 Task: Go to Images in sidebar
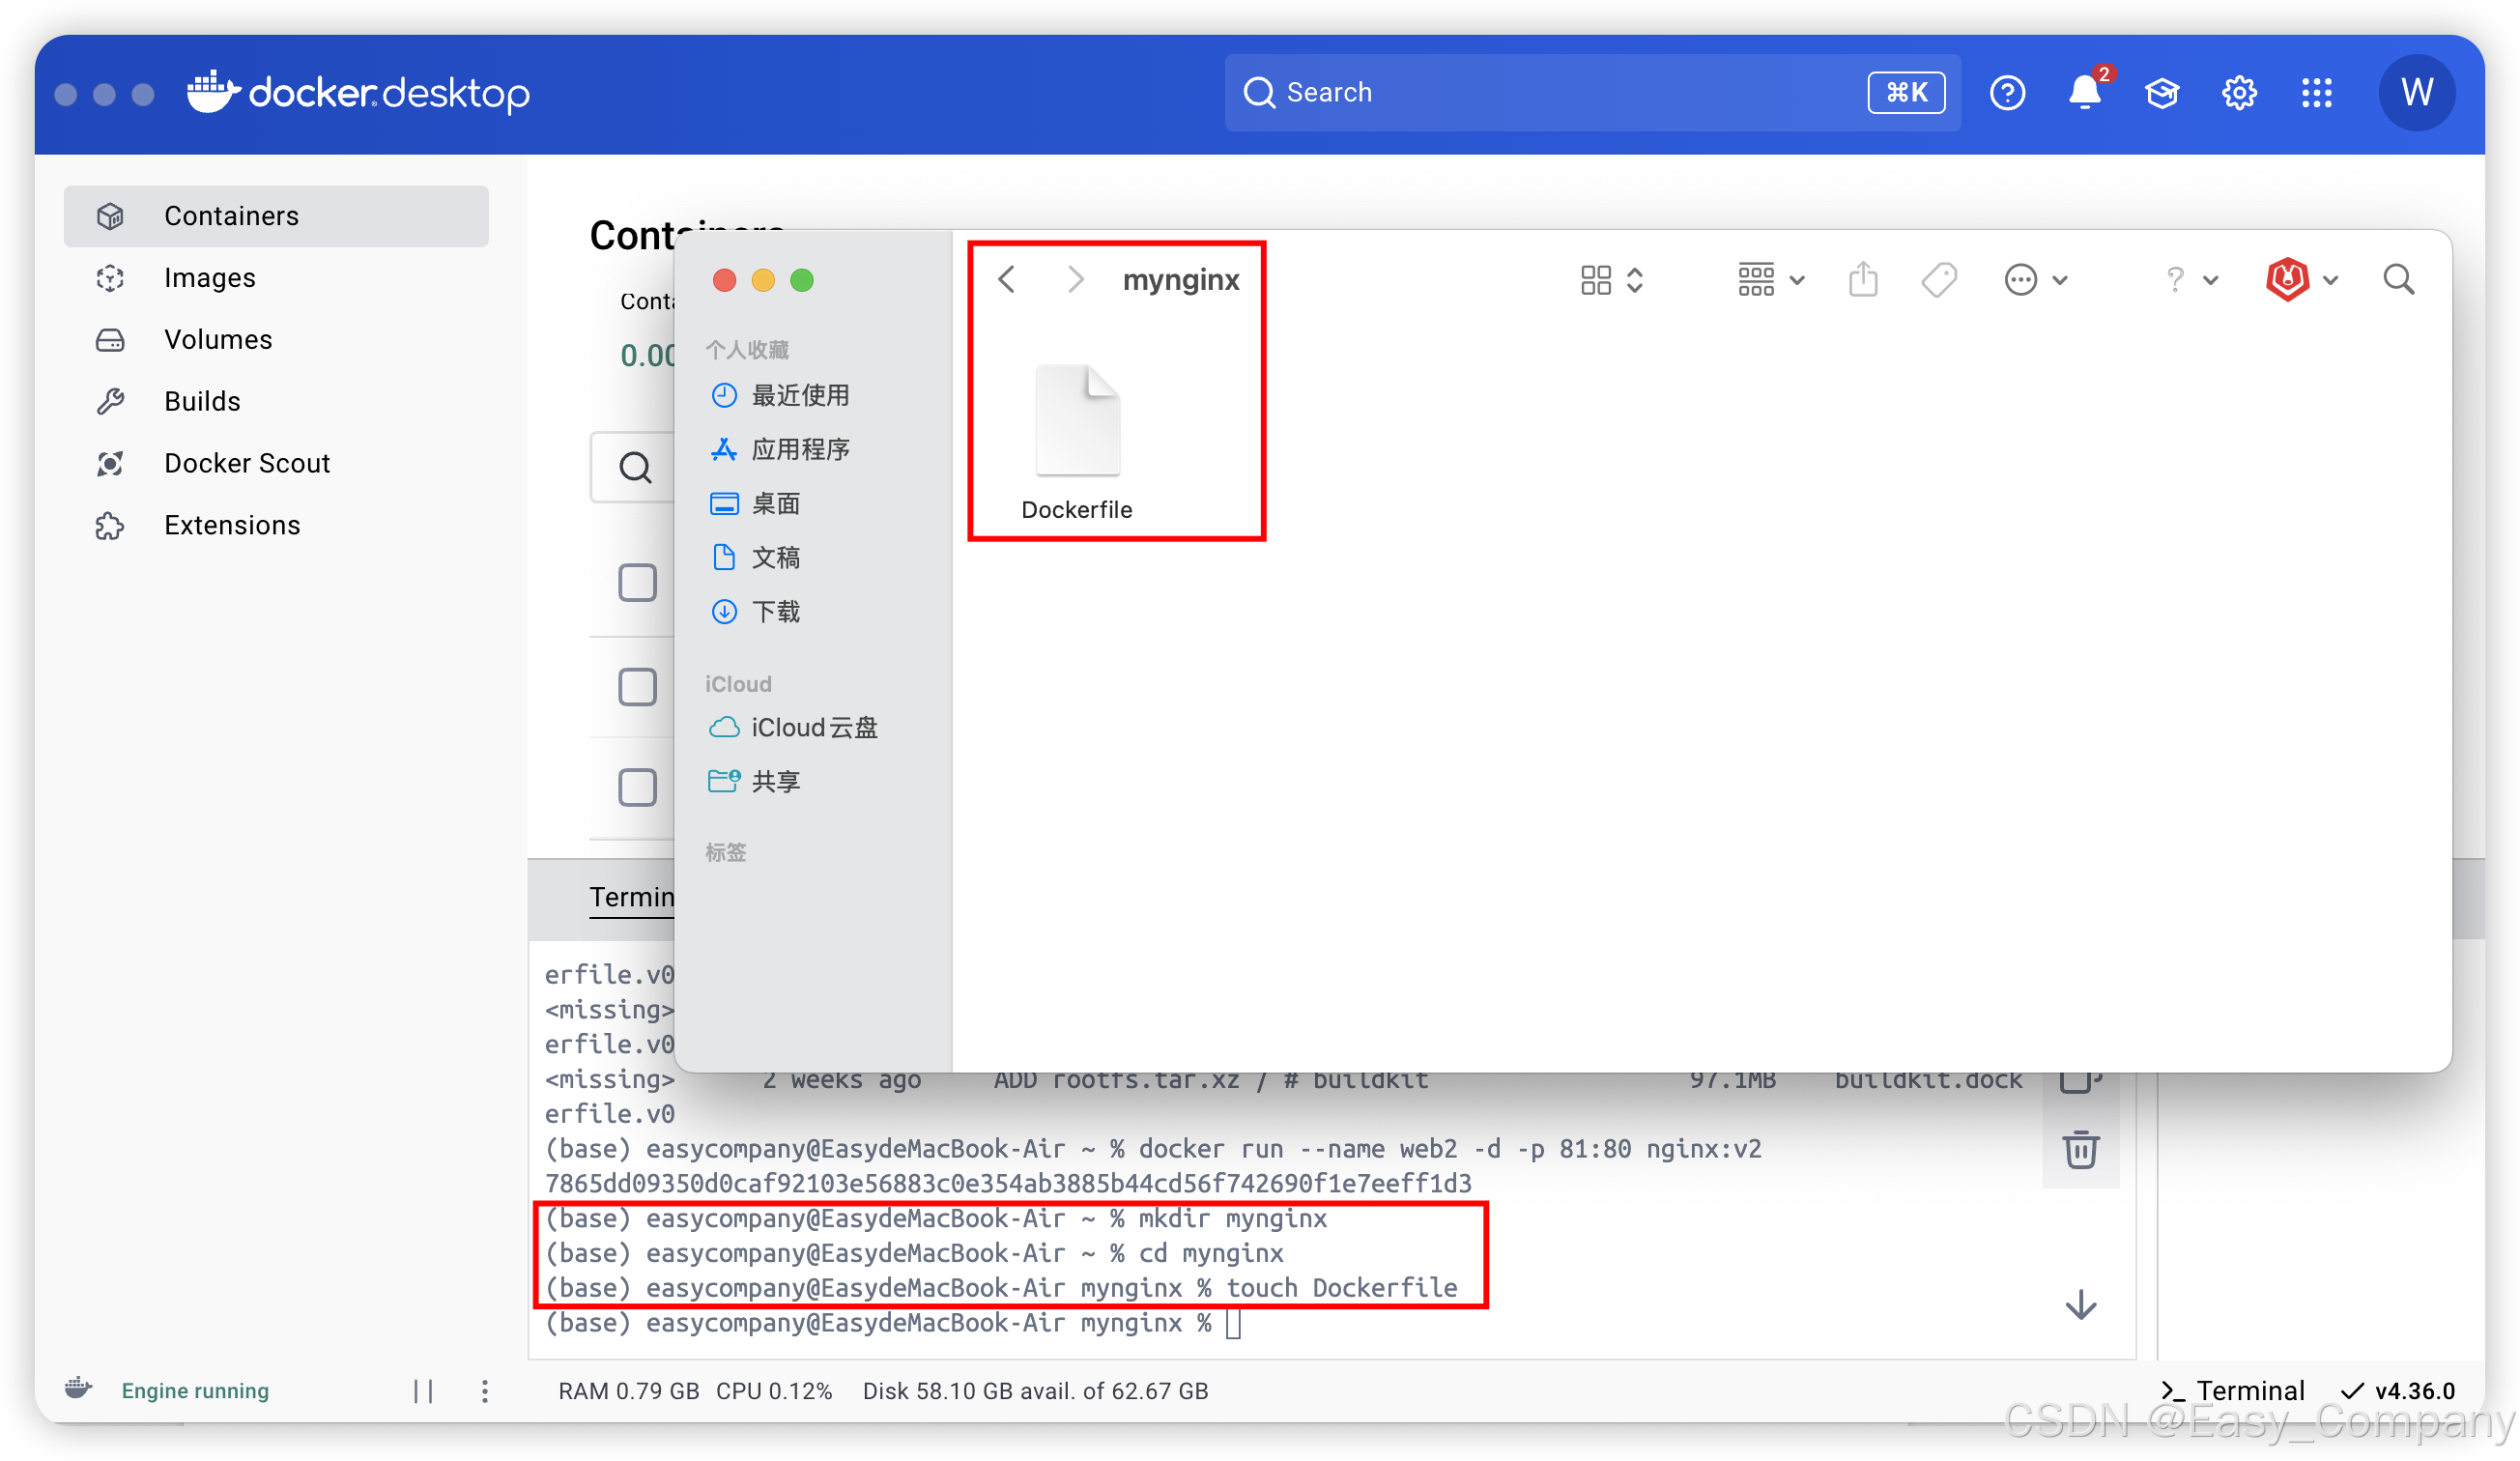pos(210,278)
